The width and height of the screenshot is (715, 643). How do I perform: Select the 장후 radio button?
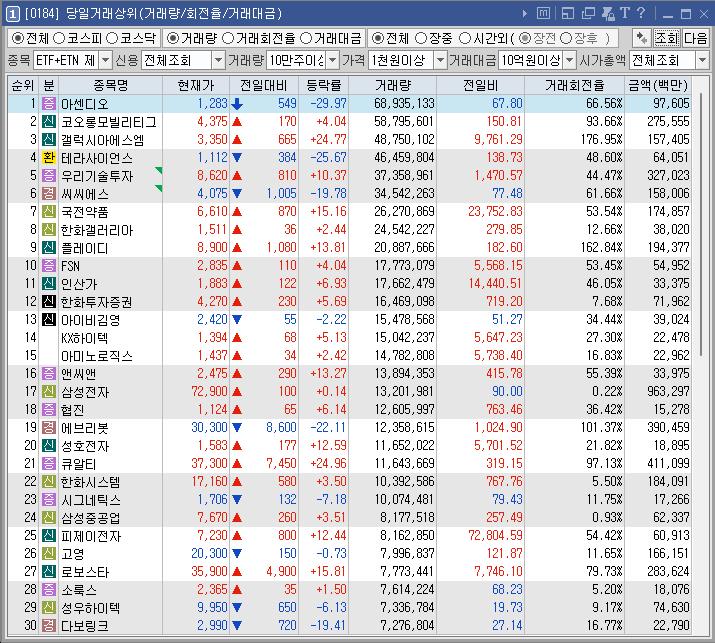click(x=565, y=38)
